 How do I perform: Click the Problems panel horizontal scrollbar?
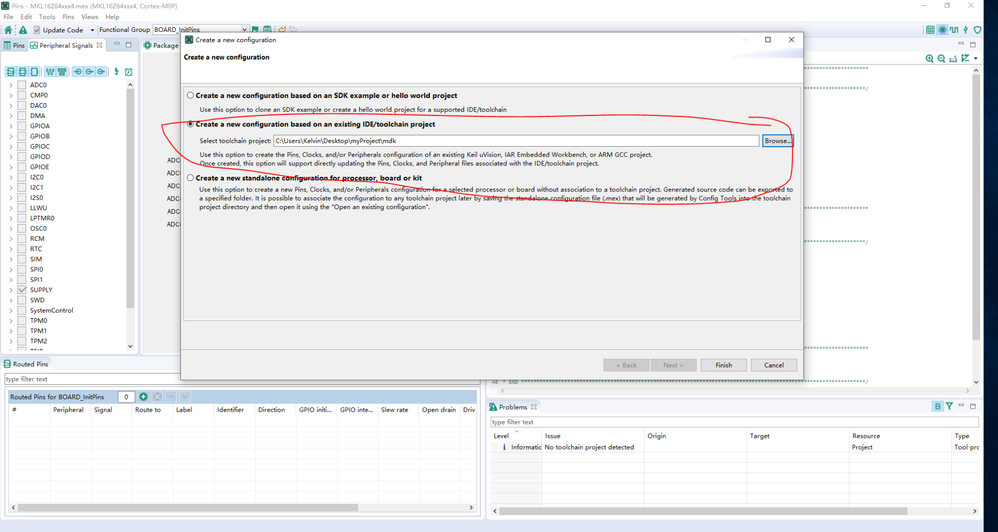tap(703, 511)
